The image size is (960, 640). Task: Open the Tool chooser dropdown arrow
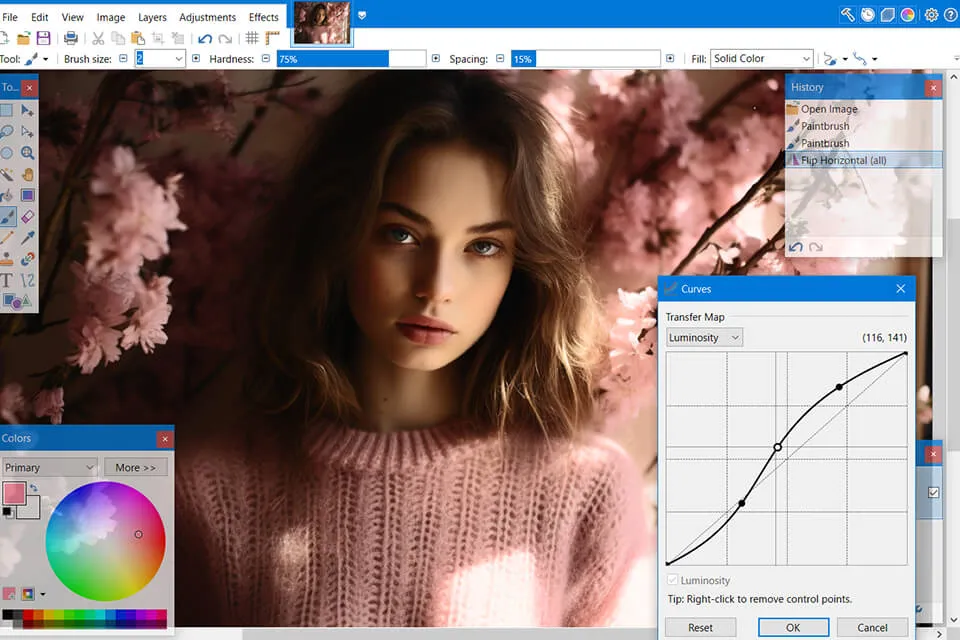point(45,59)
